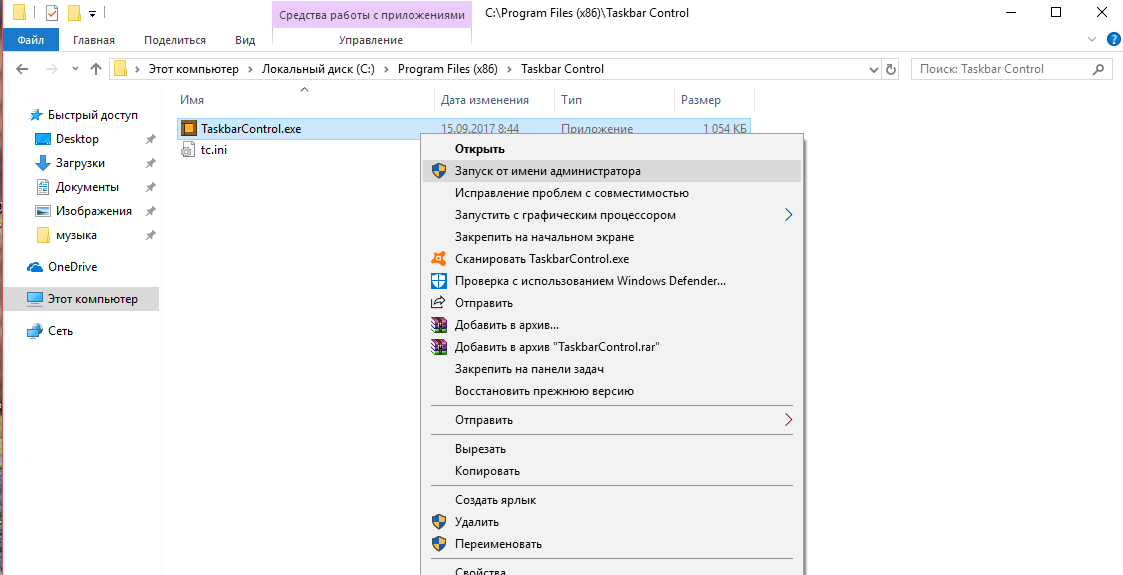Switch to 'Поделиться' ribbon tab

click(175, 40)
